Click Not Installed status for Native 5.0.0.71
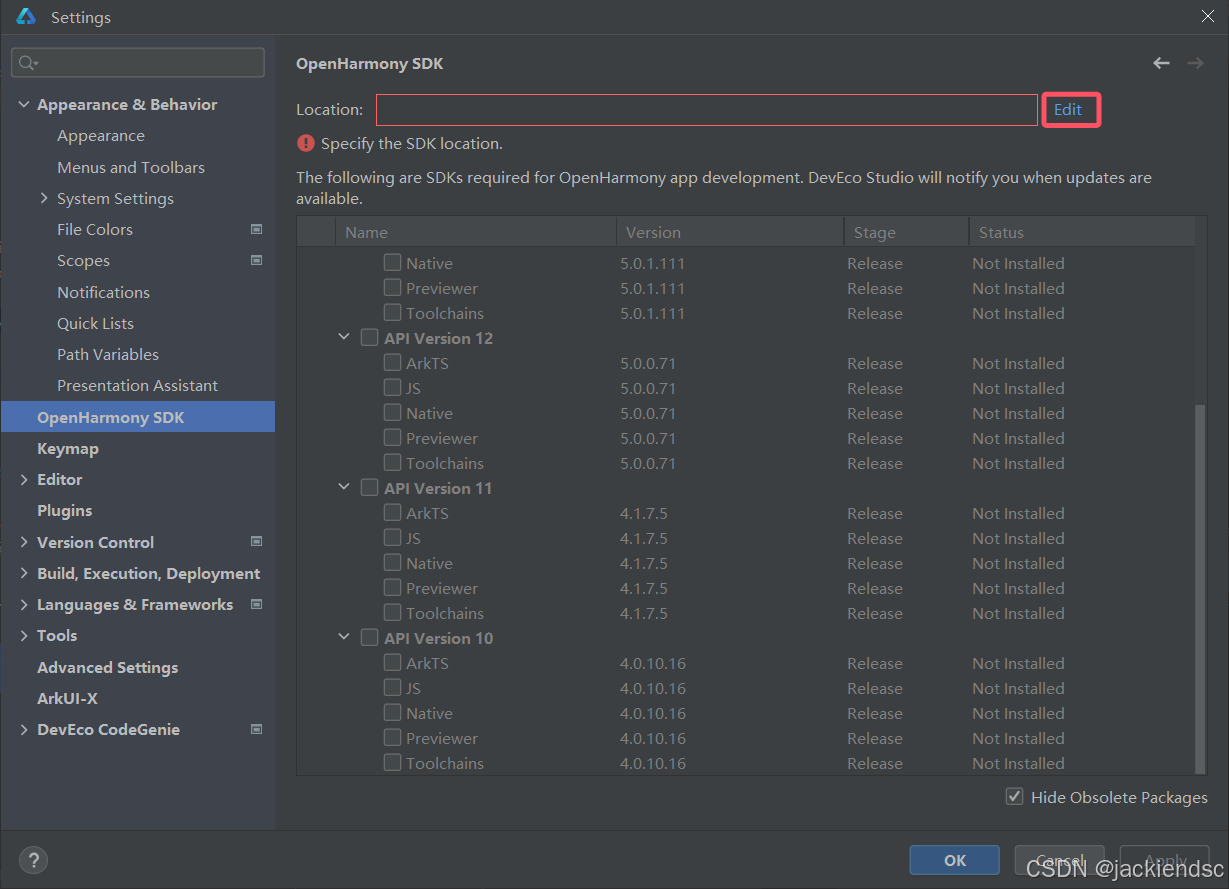1229x889 pixels. tap(1018, 413)
